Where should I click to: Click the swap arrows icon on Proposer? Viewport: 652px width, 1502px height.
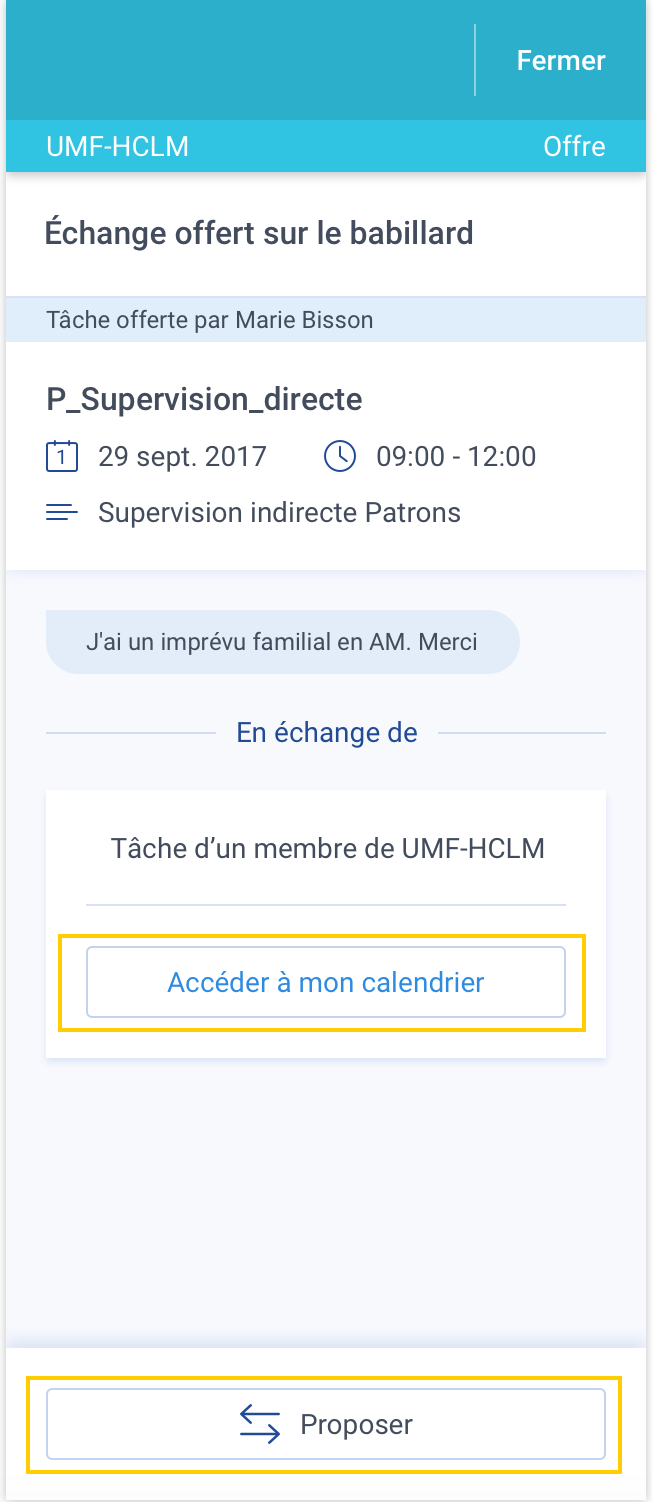[260, 1424]
